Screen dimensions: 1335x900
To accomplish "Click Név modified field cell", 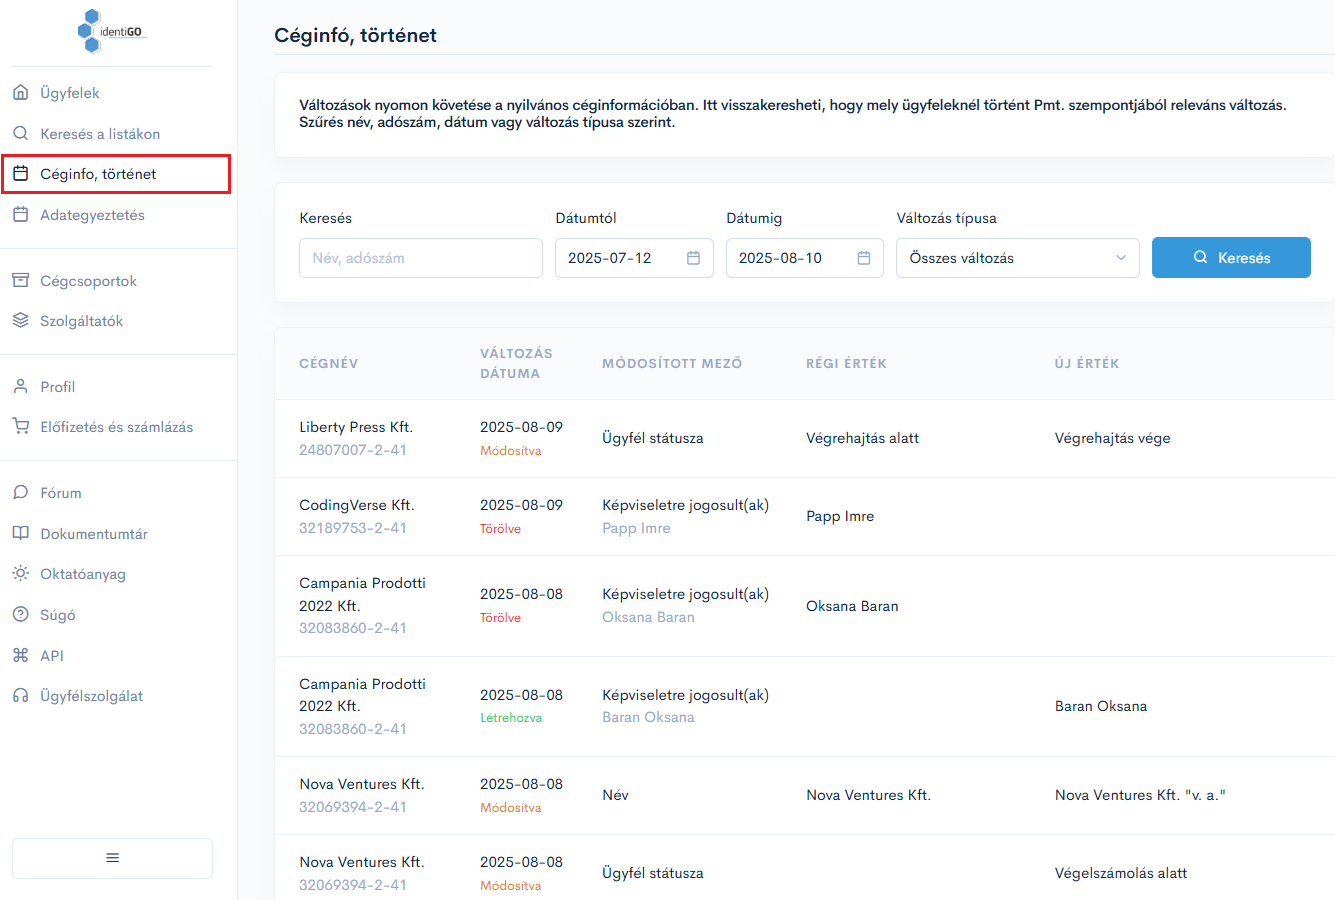I will pos(615,795).
